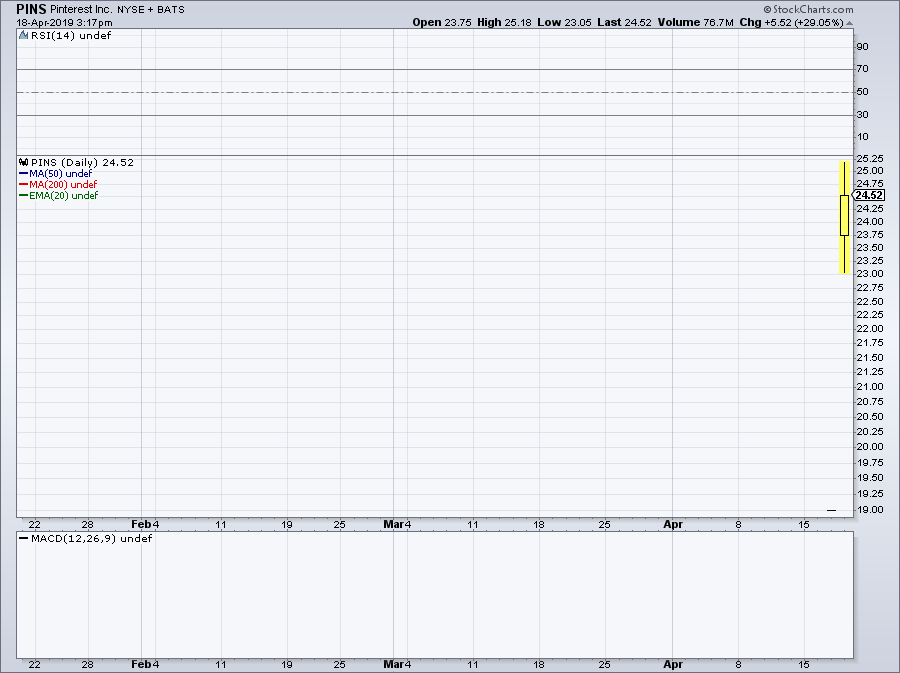
Task: Click the 'PINS (Daily) 24.52' legend text
Action: tap(82, 162)
